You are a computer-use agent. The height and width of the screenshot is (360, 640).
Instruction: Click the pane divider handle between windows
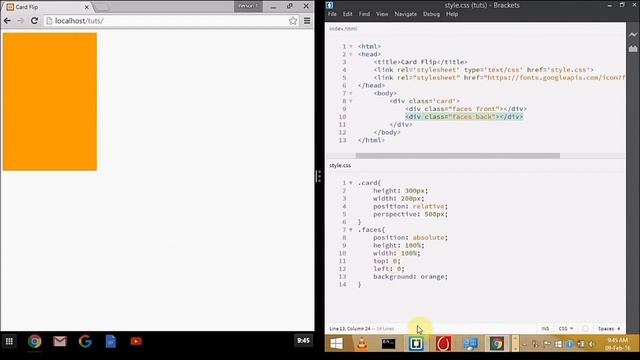click(x=318, y=176)
